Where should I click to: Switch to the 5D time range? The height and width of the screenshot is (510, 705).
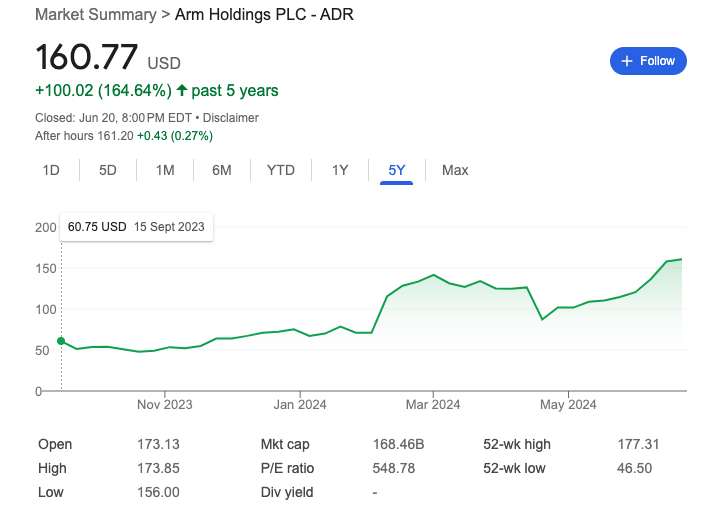pos(108,170)
